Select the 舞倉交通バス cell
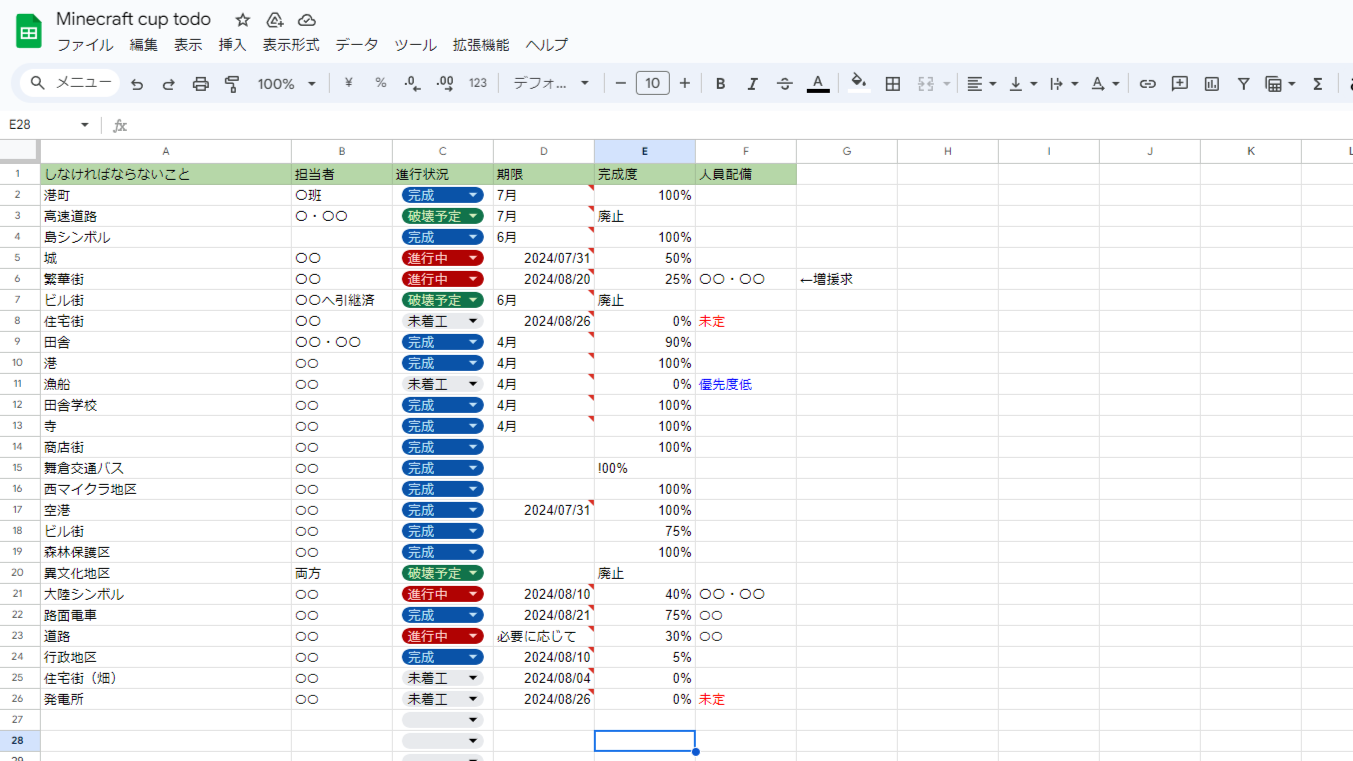1353x761 pixels. [x=166, y=468]
